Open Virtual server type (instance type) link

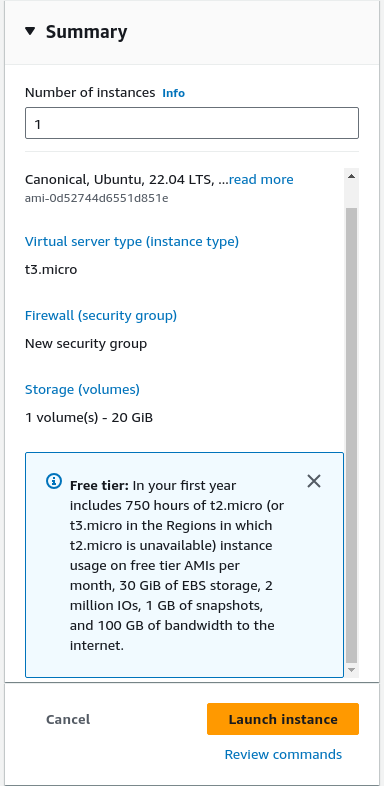[132, 242]
